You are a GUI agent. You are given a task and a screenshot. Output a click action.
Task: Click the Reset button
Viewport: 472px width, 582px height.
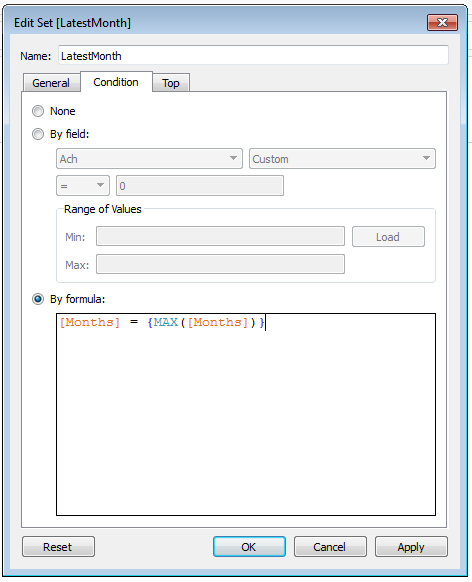pos(58,546)
